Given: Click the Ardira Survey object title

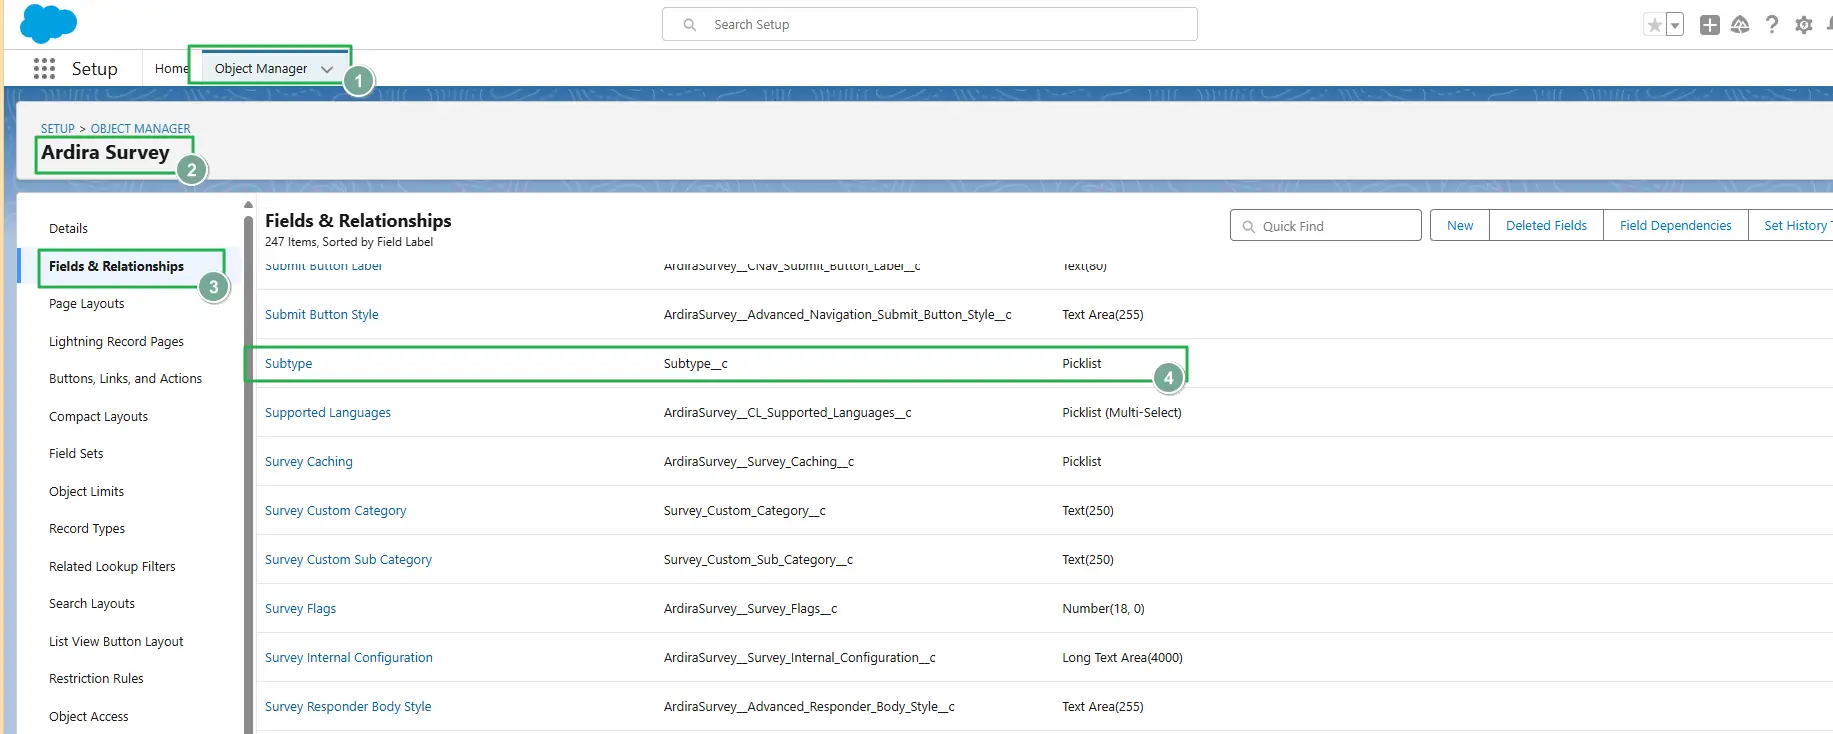Looking at the screenshot, I should 105,152.
